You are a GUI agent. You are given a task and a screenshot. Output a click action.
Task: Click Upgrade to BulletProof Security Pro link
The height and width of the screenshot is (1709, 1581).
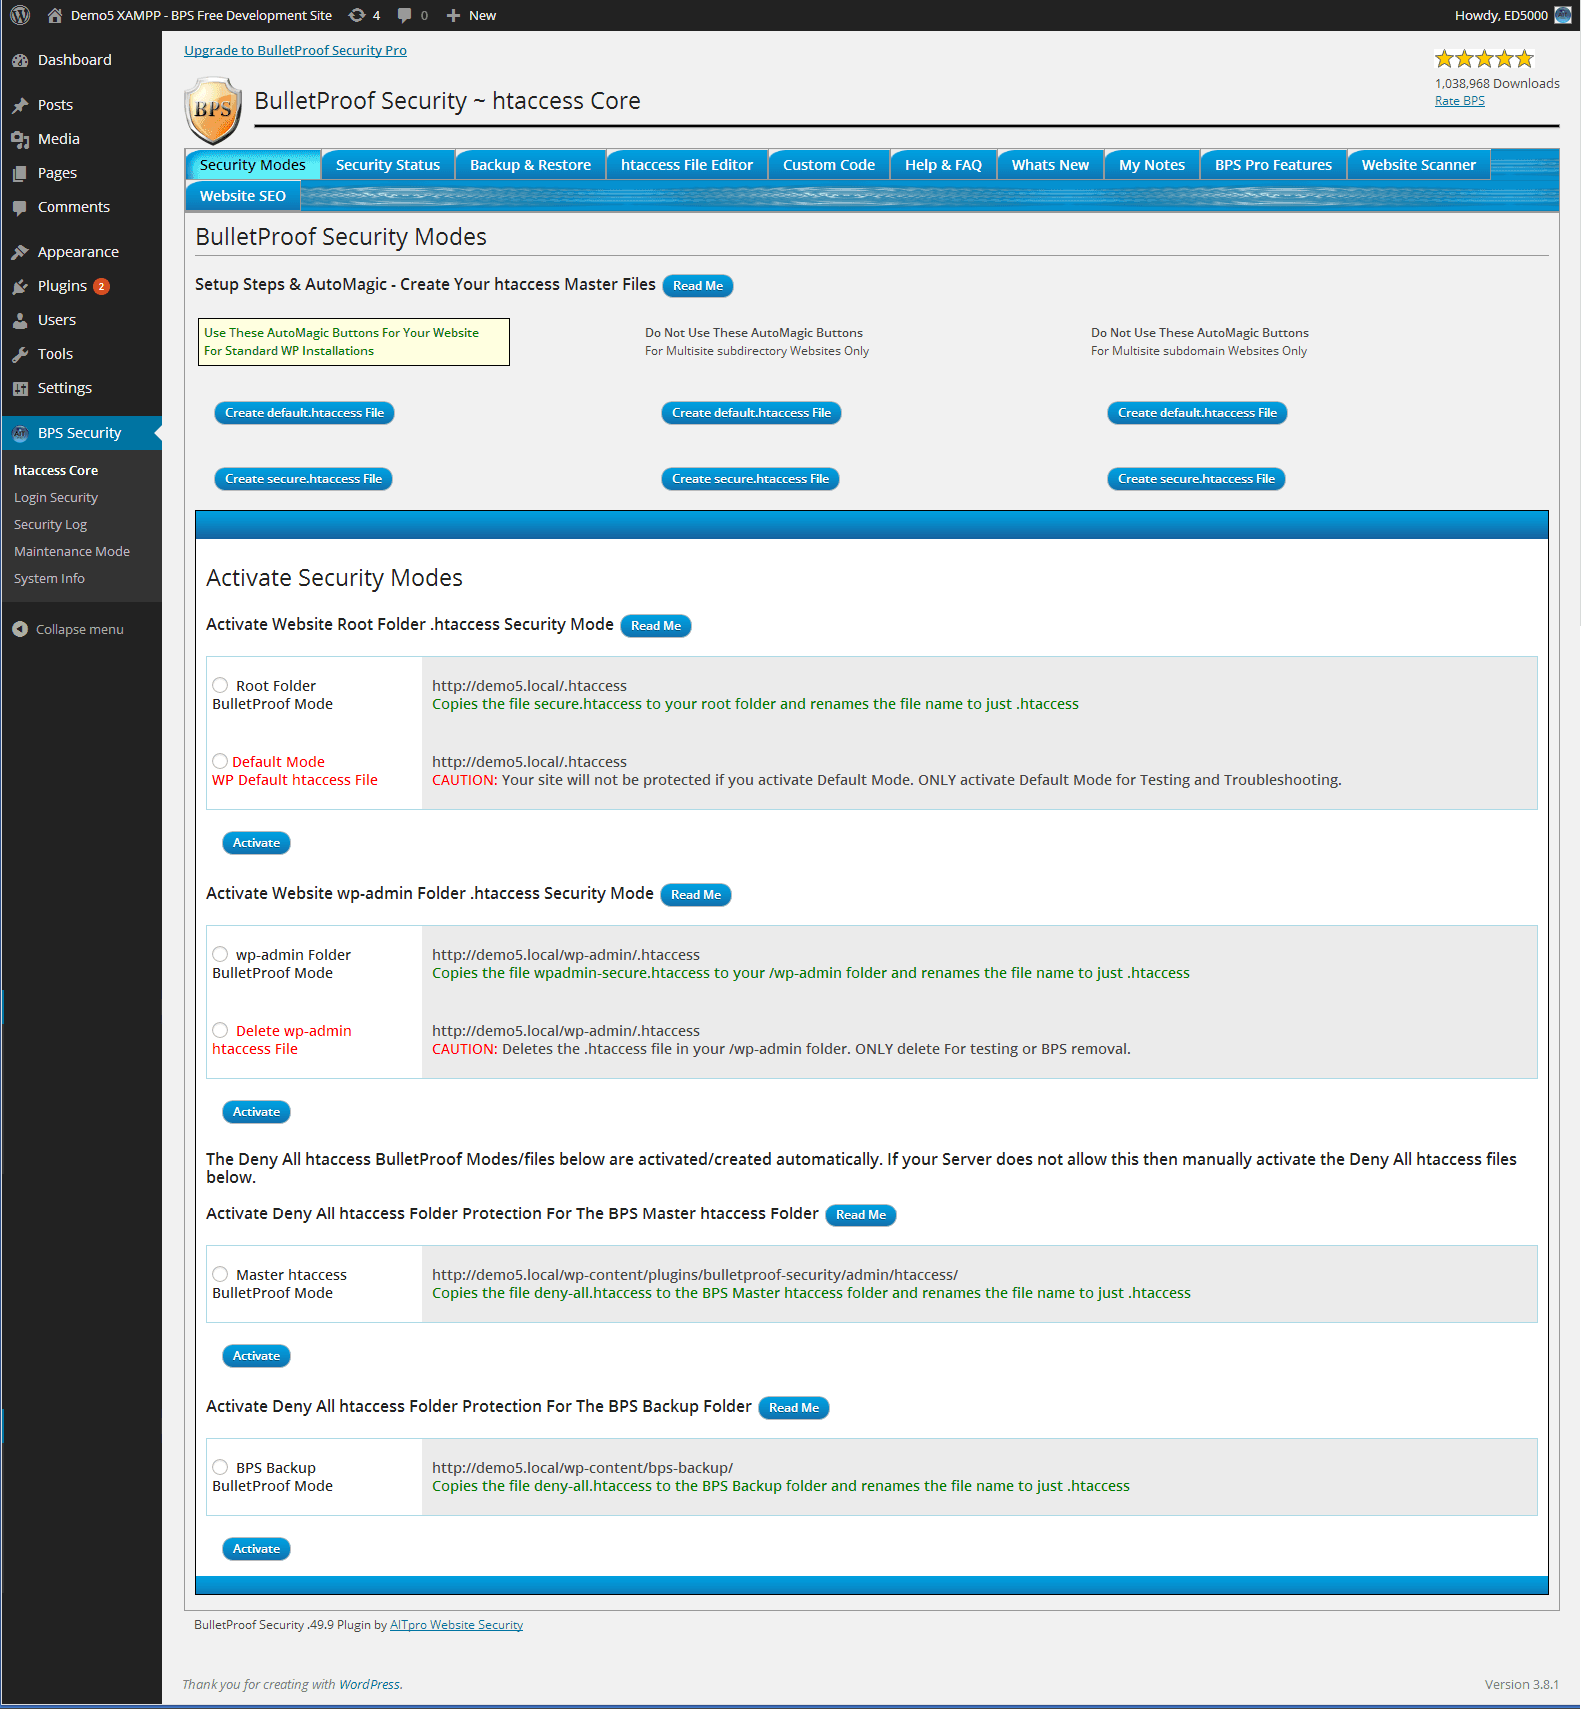pyautogui.click(x=295, y=50)
